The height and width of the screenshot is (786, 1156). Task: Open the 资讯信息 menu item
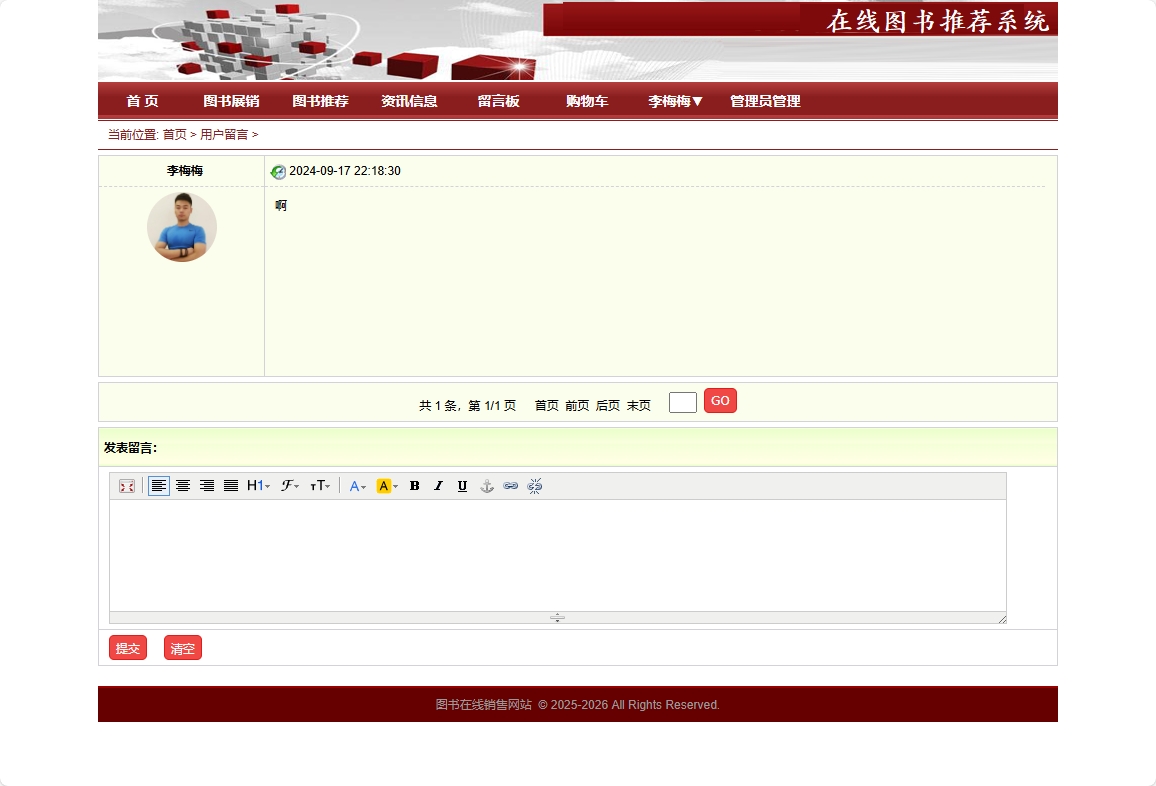(409, 101)
